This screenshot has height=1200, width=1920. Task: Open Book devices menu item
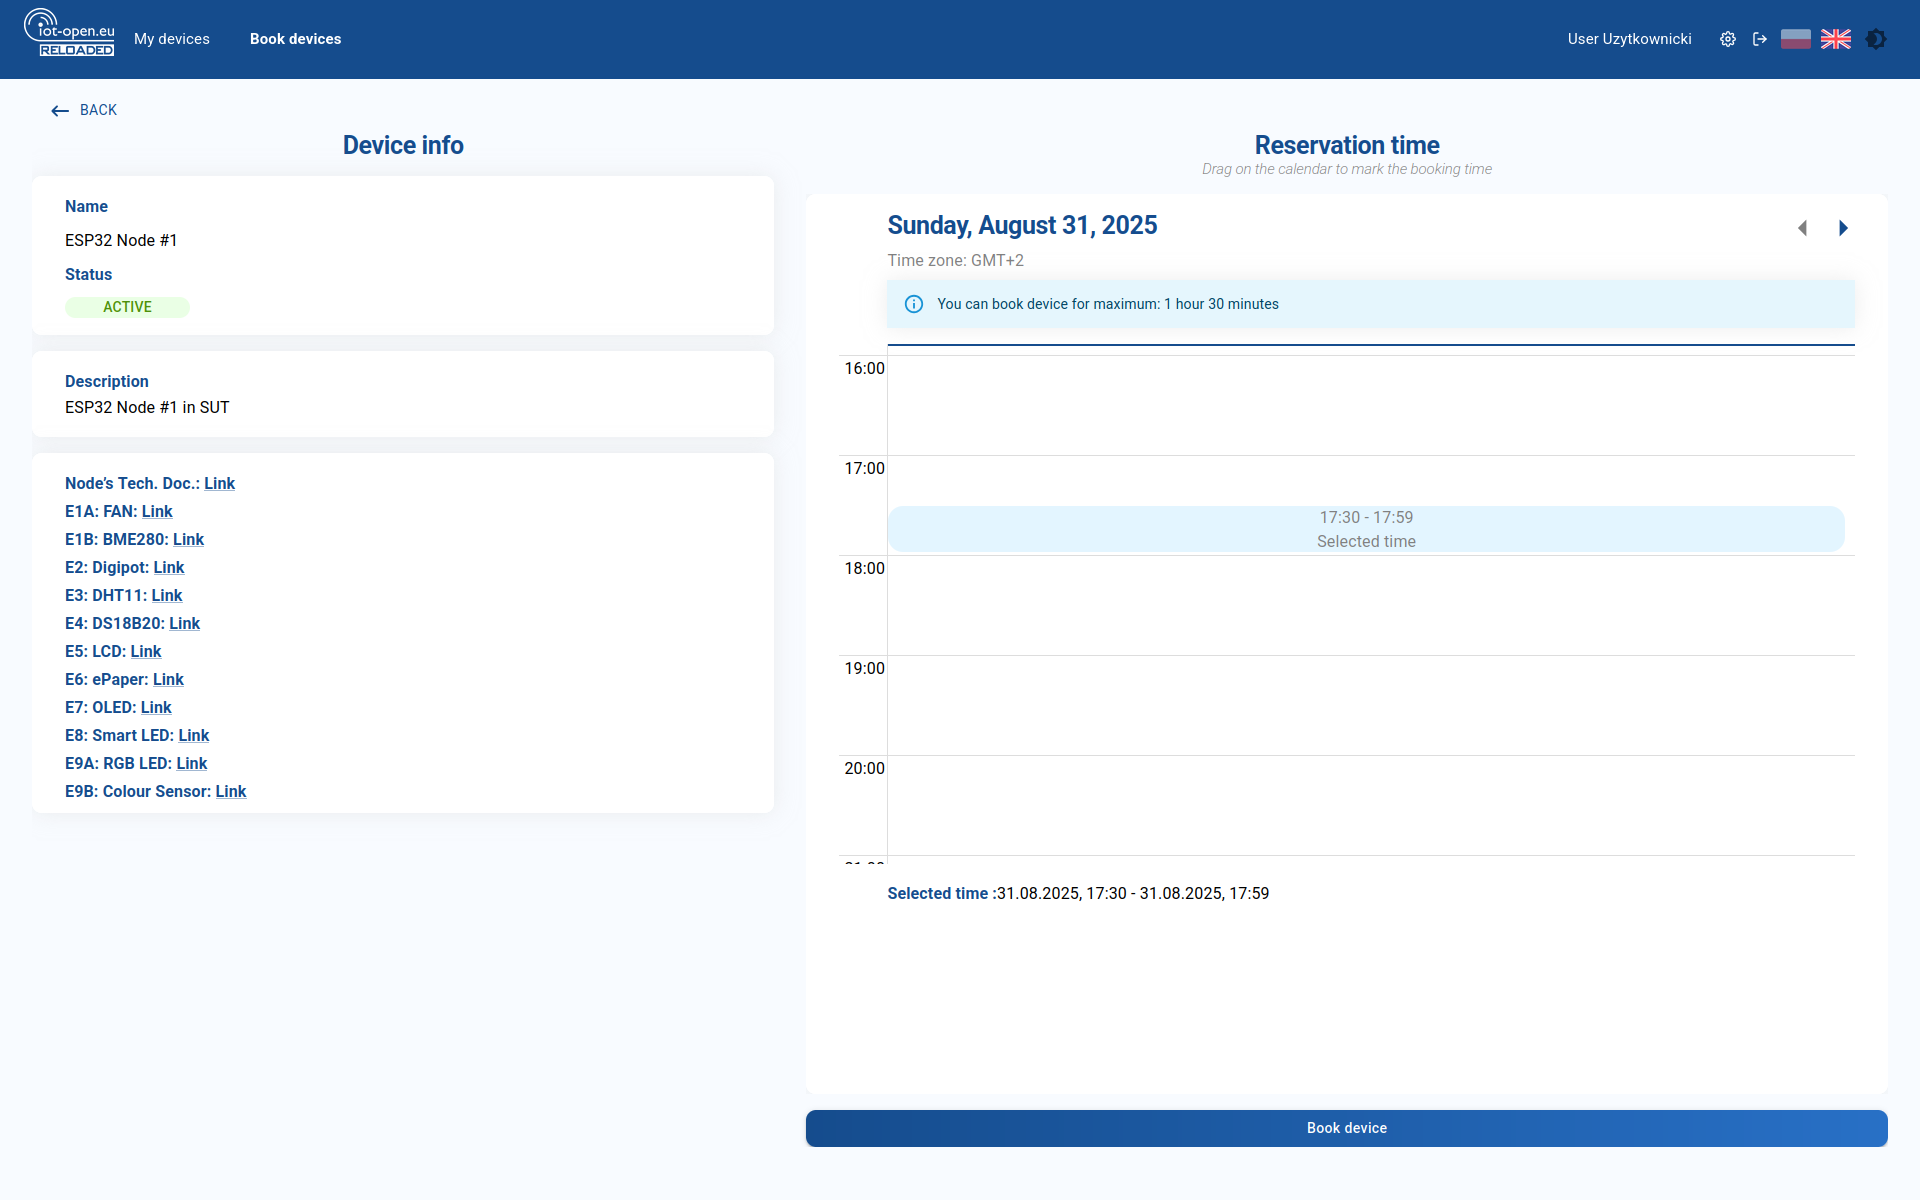295,39
